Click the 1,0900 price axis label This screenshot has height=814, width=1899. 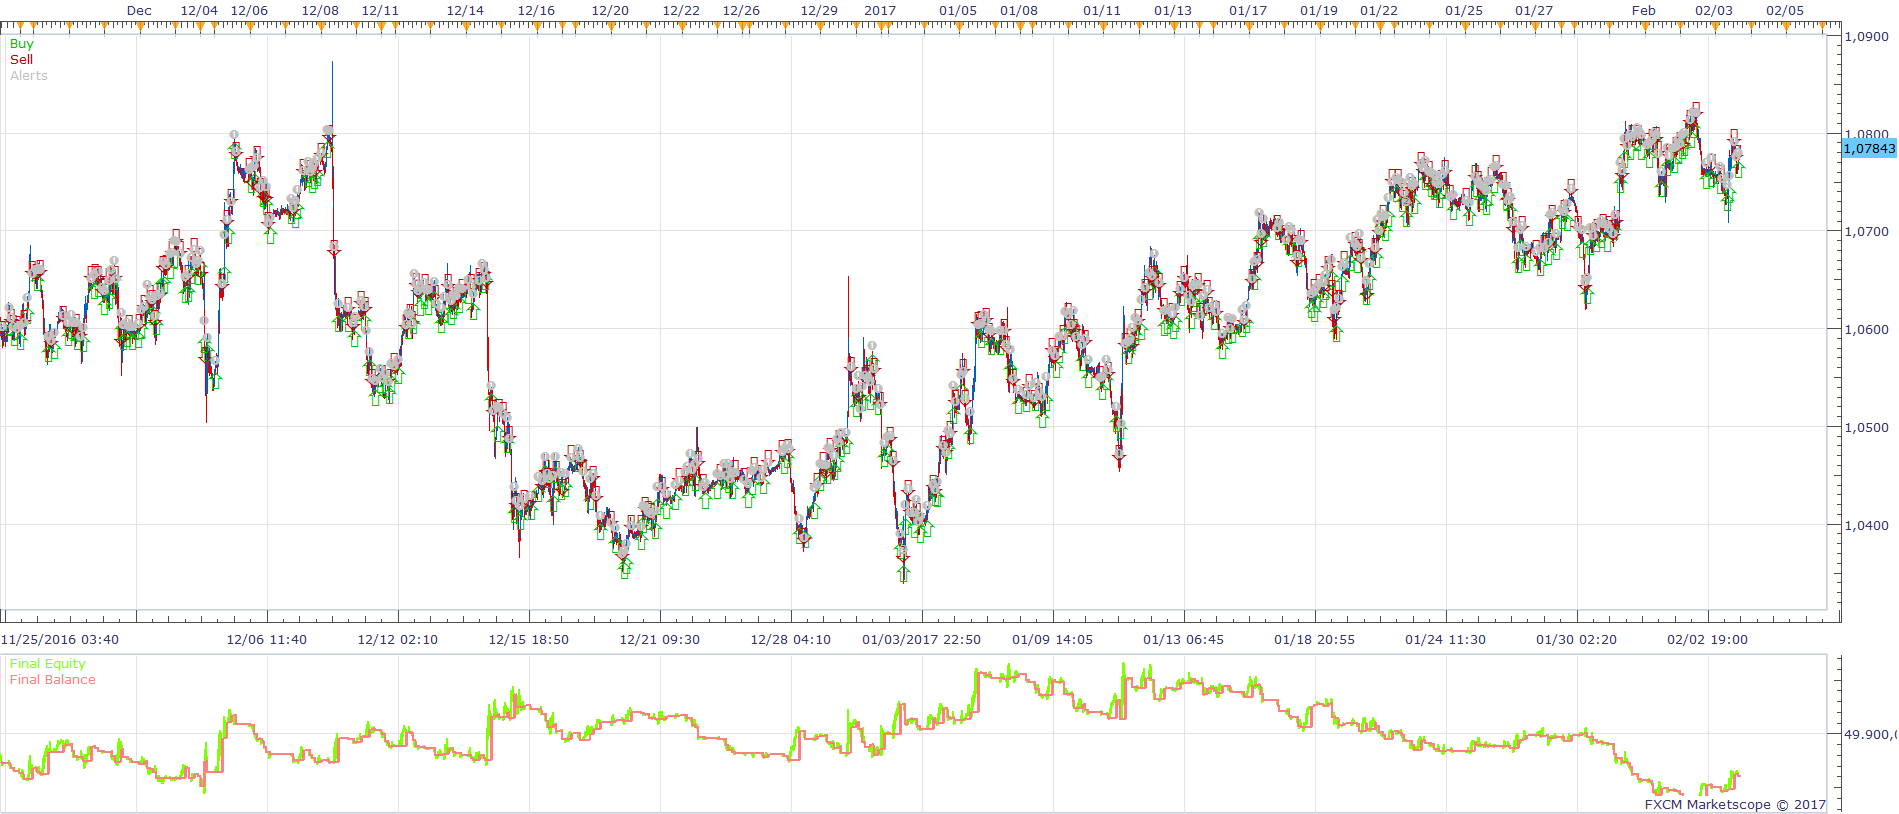pos(1867,37)
